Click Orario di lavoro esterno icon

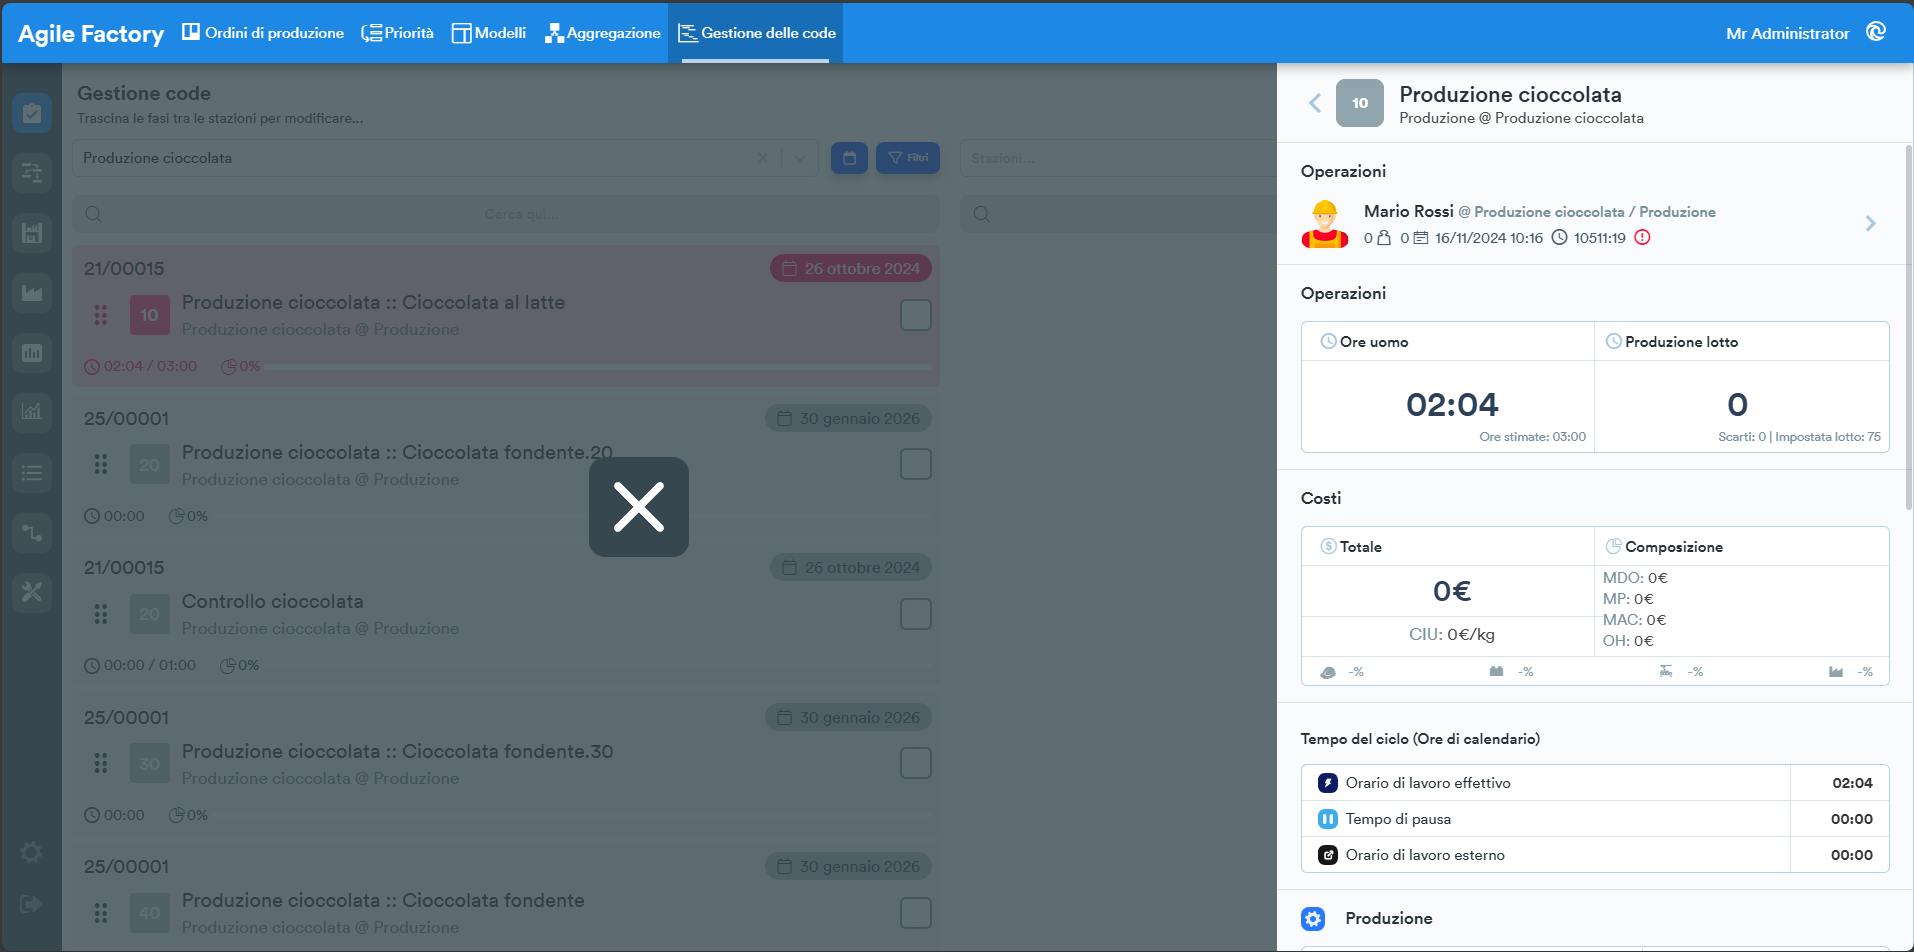click(x=1327, y=855)
